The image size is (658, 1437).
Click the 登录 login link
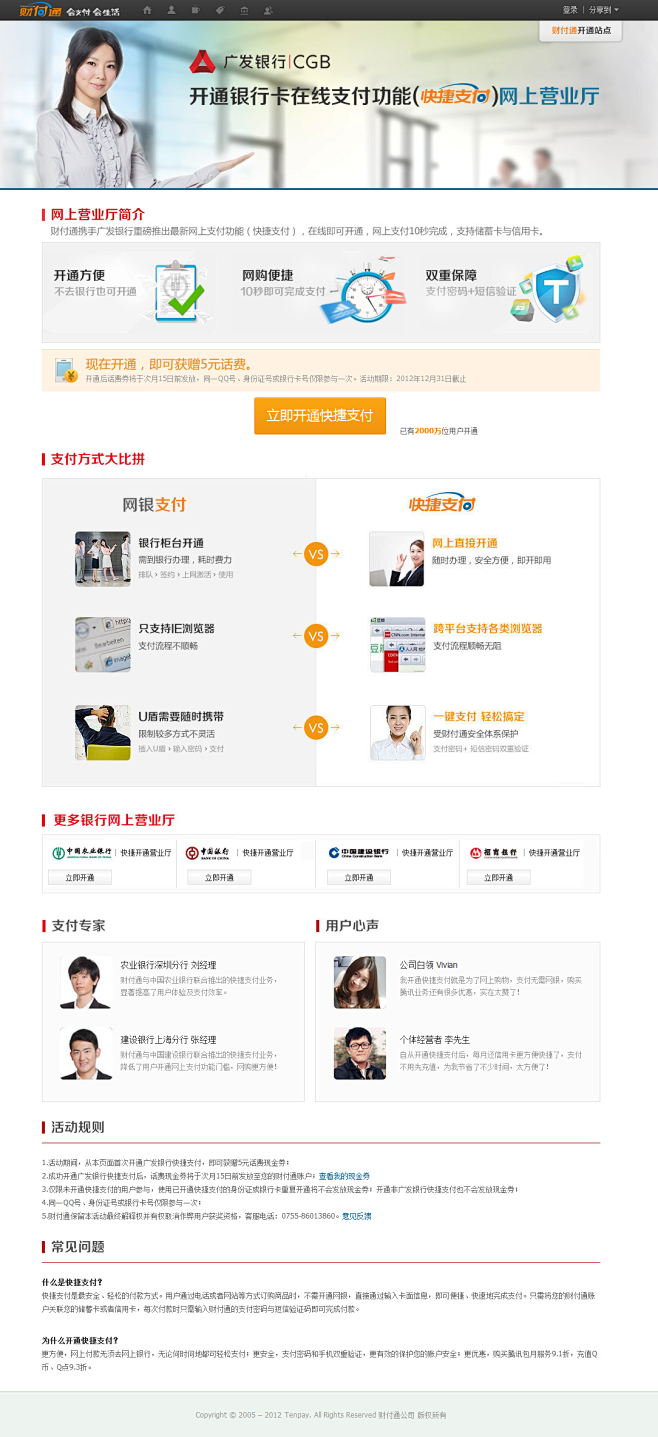tap(570, 9)
